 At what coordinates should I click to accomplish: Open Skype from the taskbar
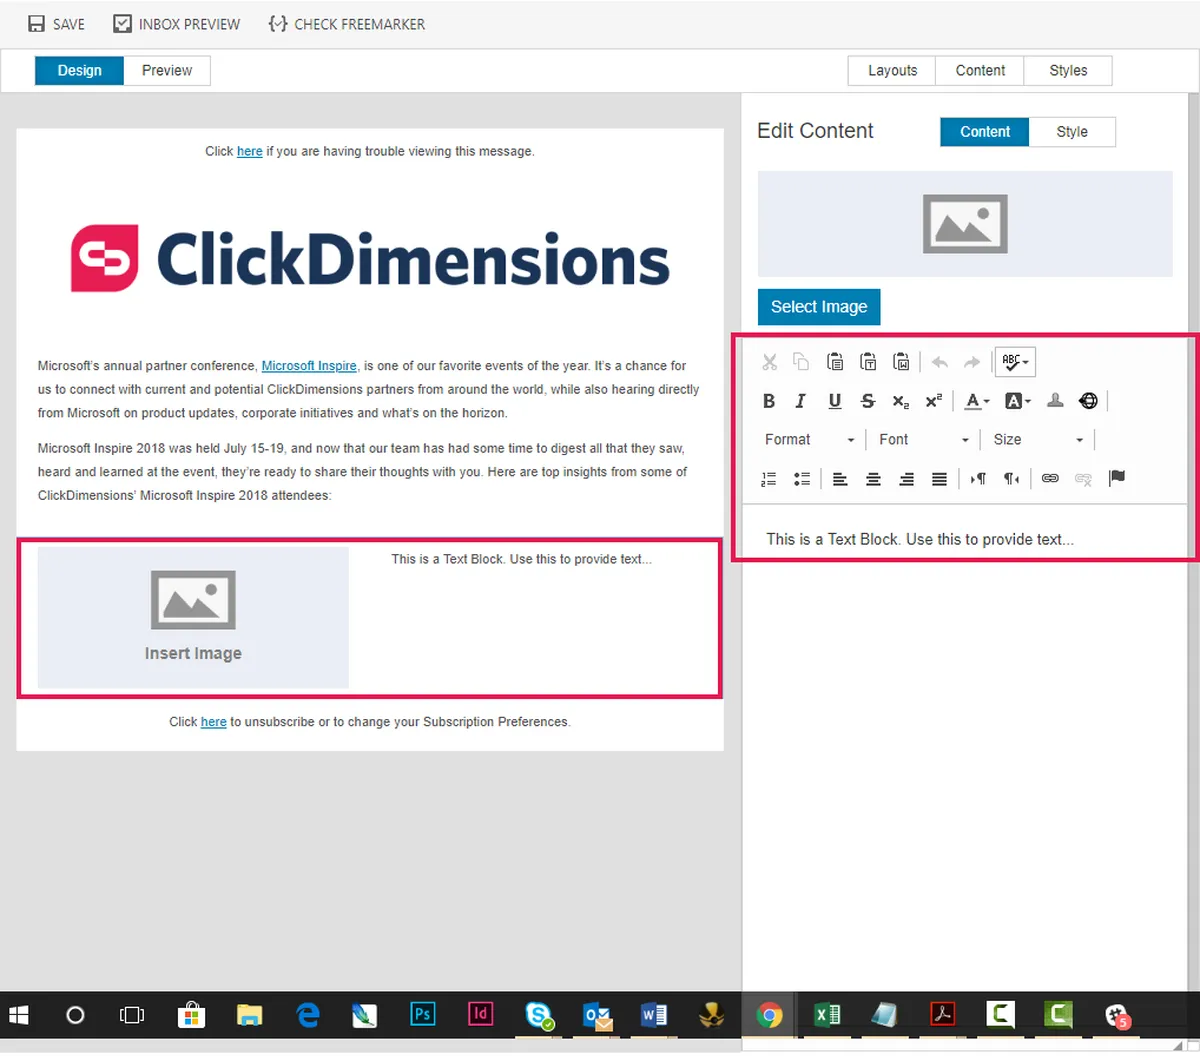(x=539, y=1016)
